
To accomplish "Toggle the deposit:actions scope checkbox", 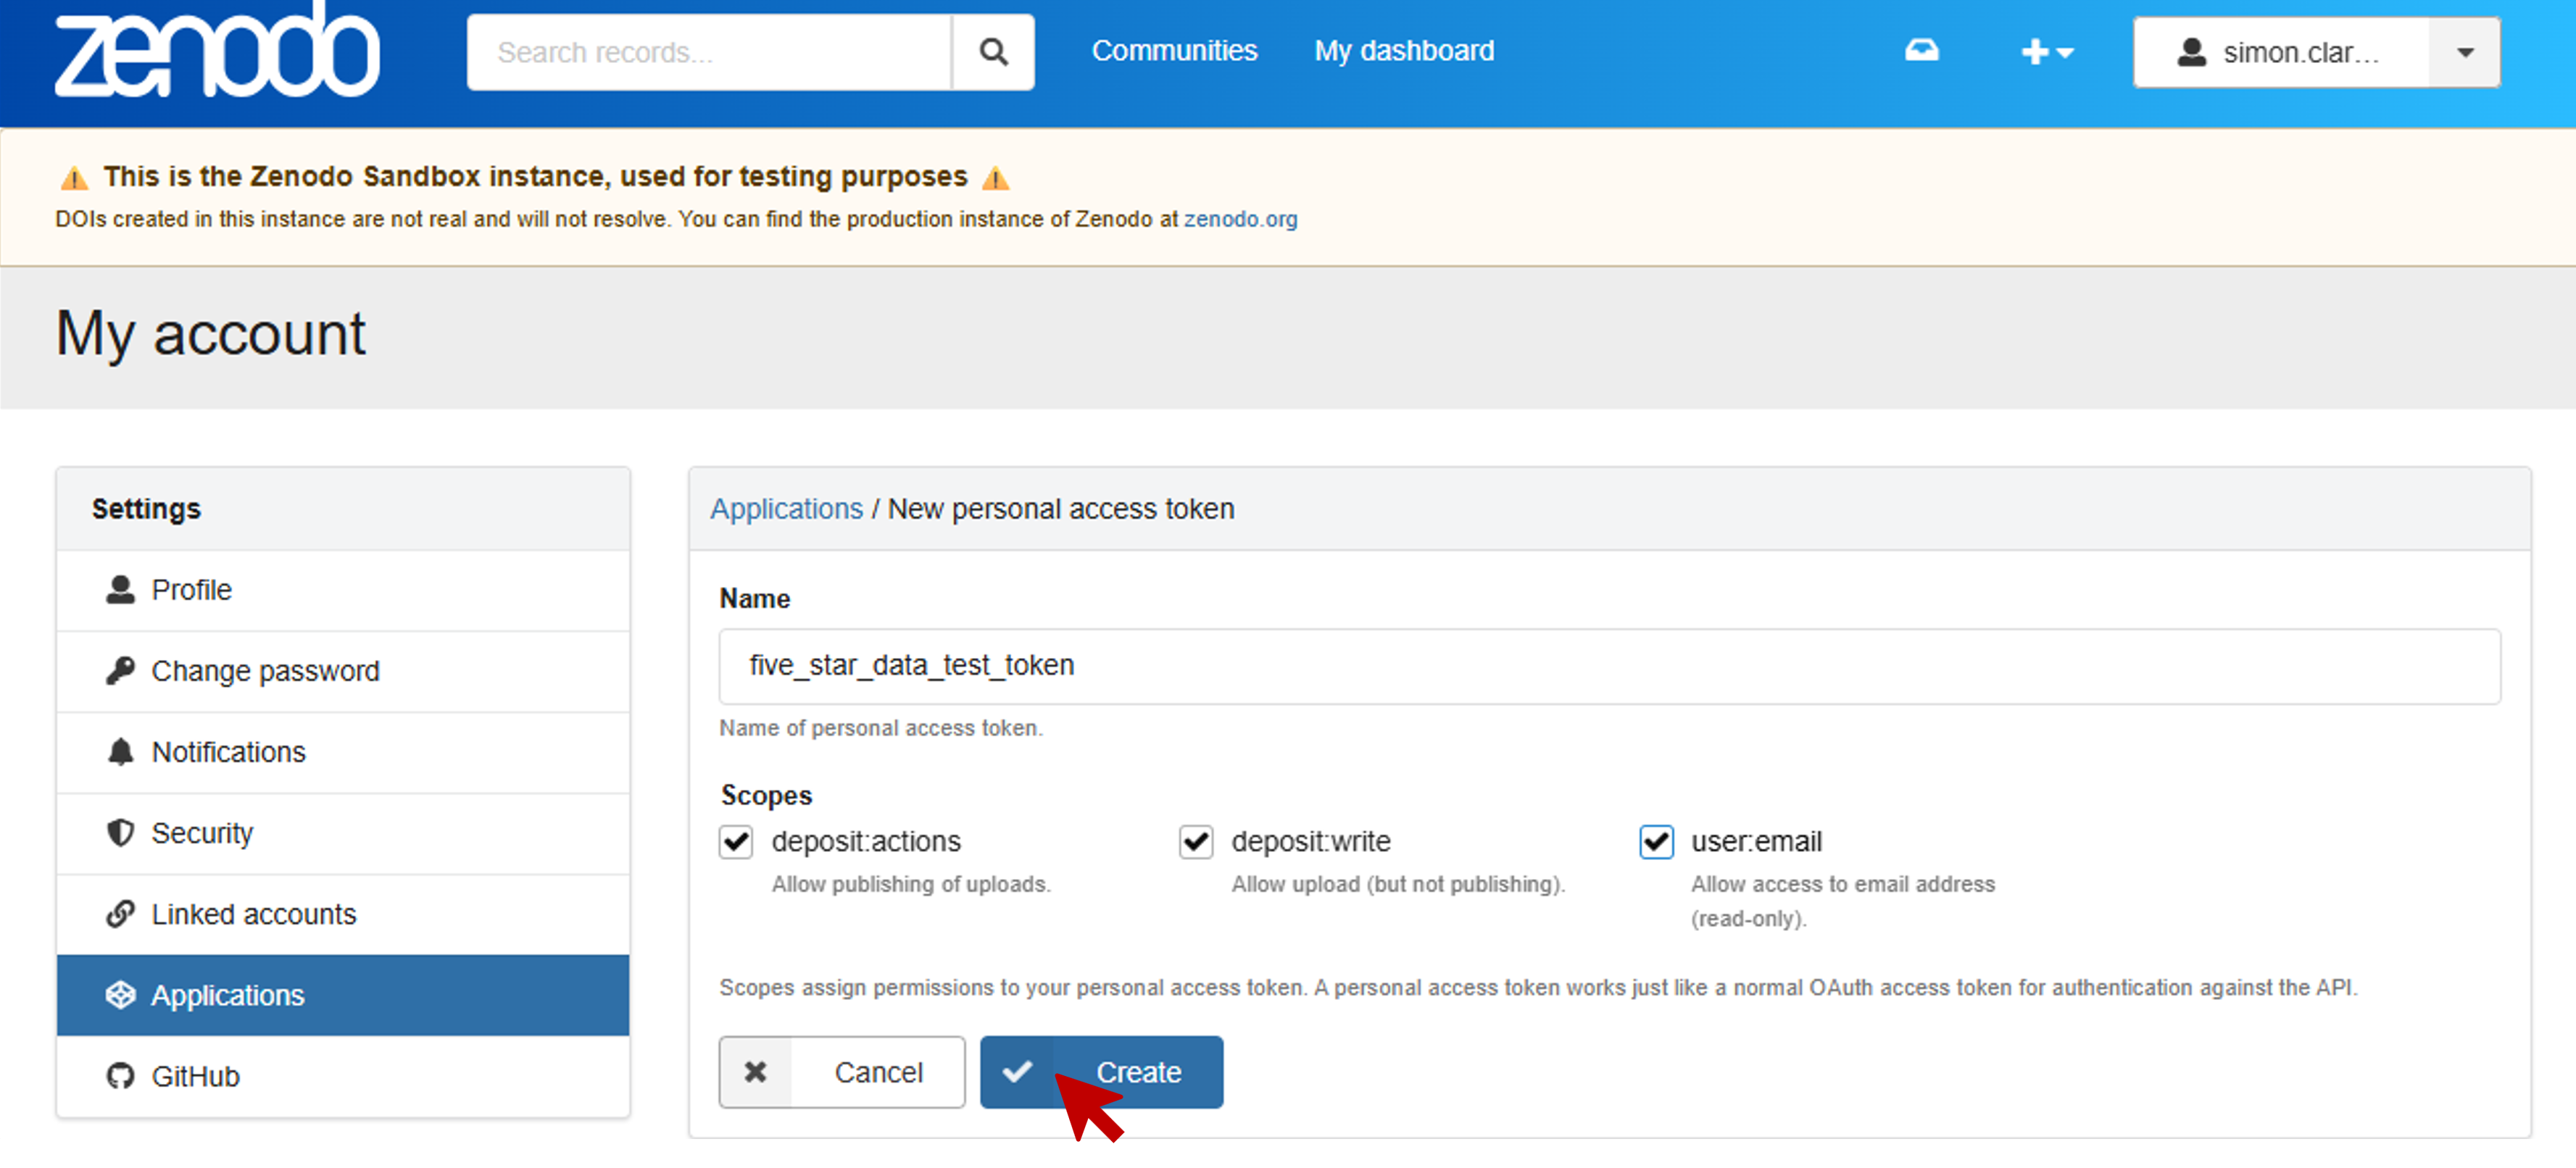I will coord(736,842).
